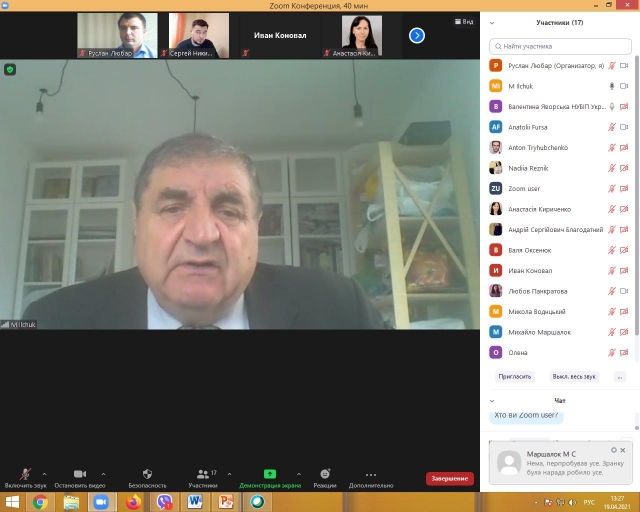Image resolution: width=640 pixels, height=512 pixels.
Task: Show next video thumbnails with blue arrow
Action: coord(417,36)
